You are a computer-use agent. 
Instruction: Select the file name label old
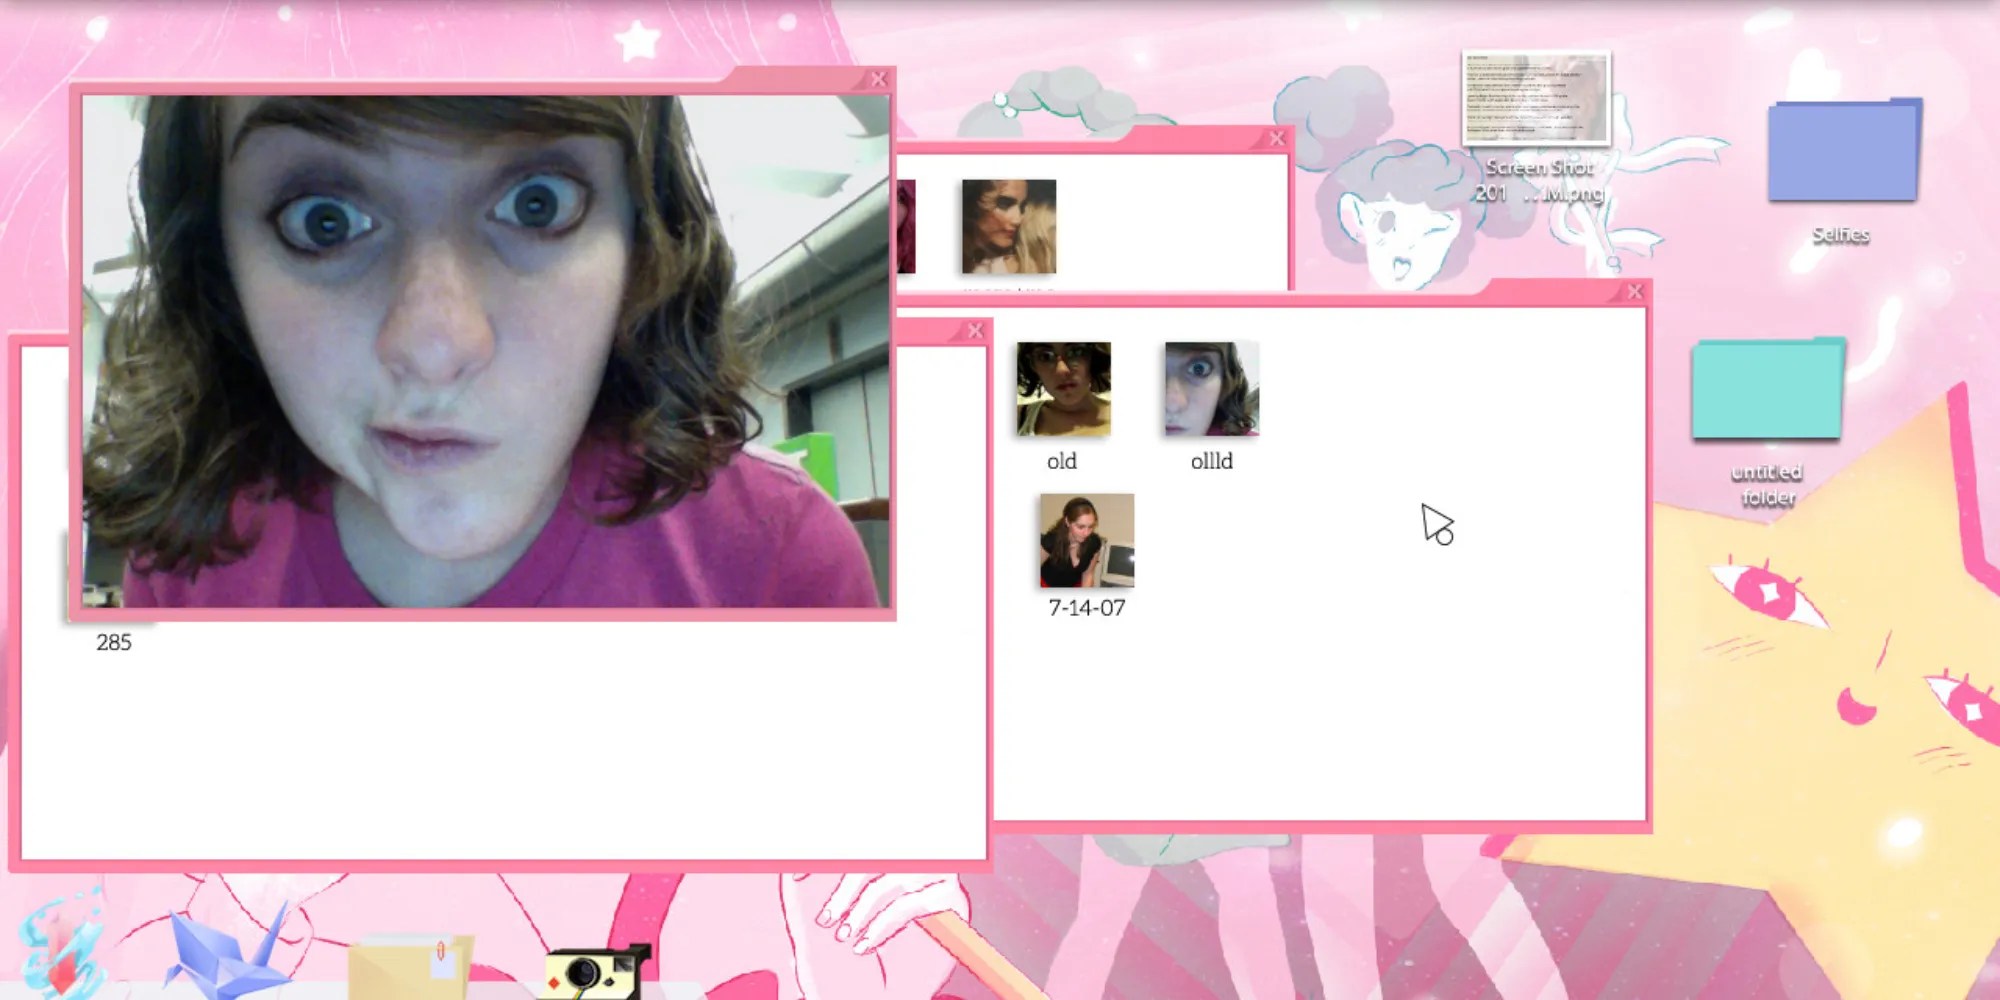(1062, 461)
